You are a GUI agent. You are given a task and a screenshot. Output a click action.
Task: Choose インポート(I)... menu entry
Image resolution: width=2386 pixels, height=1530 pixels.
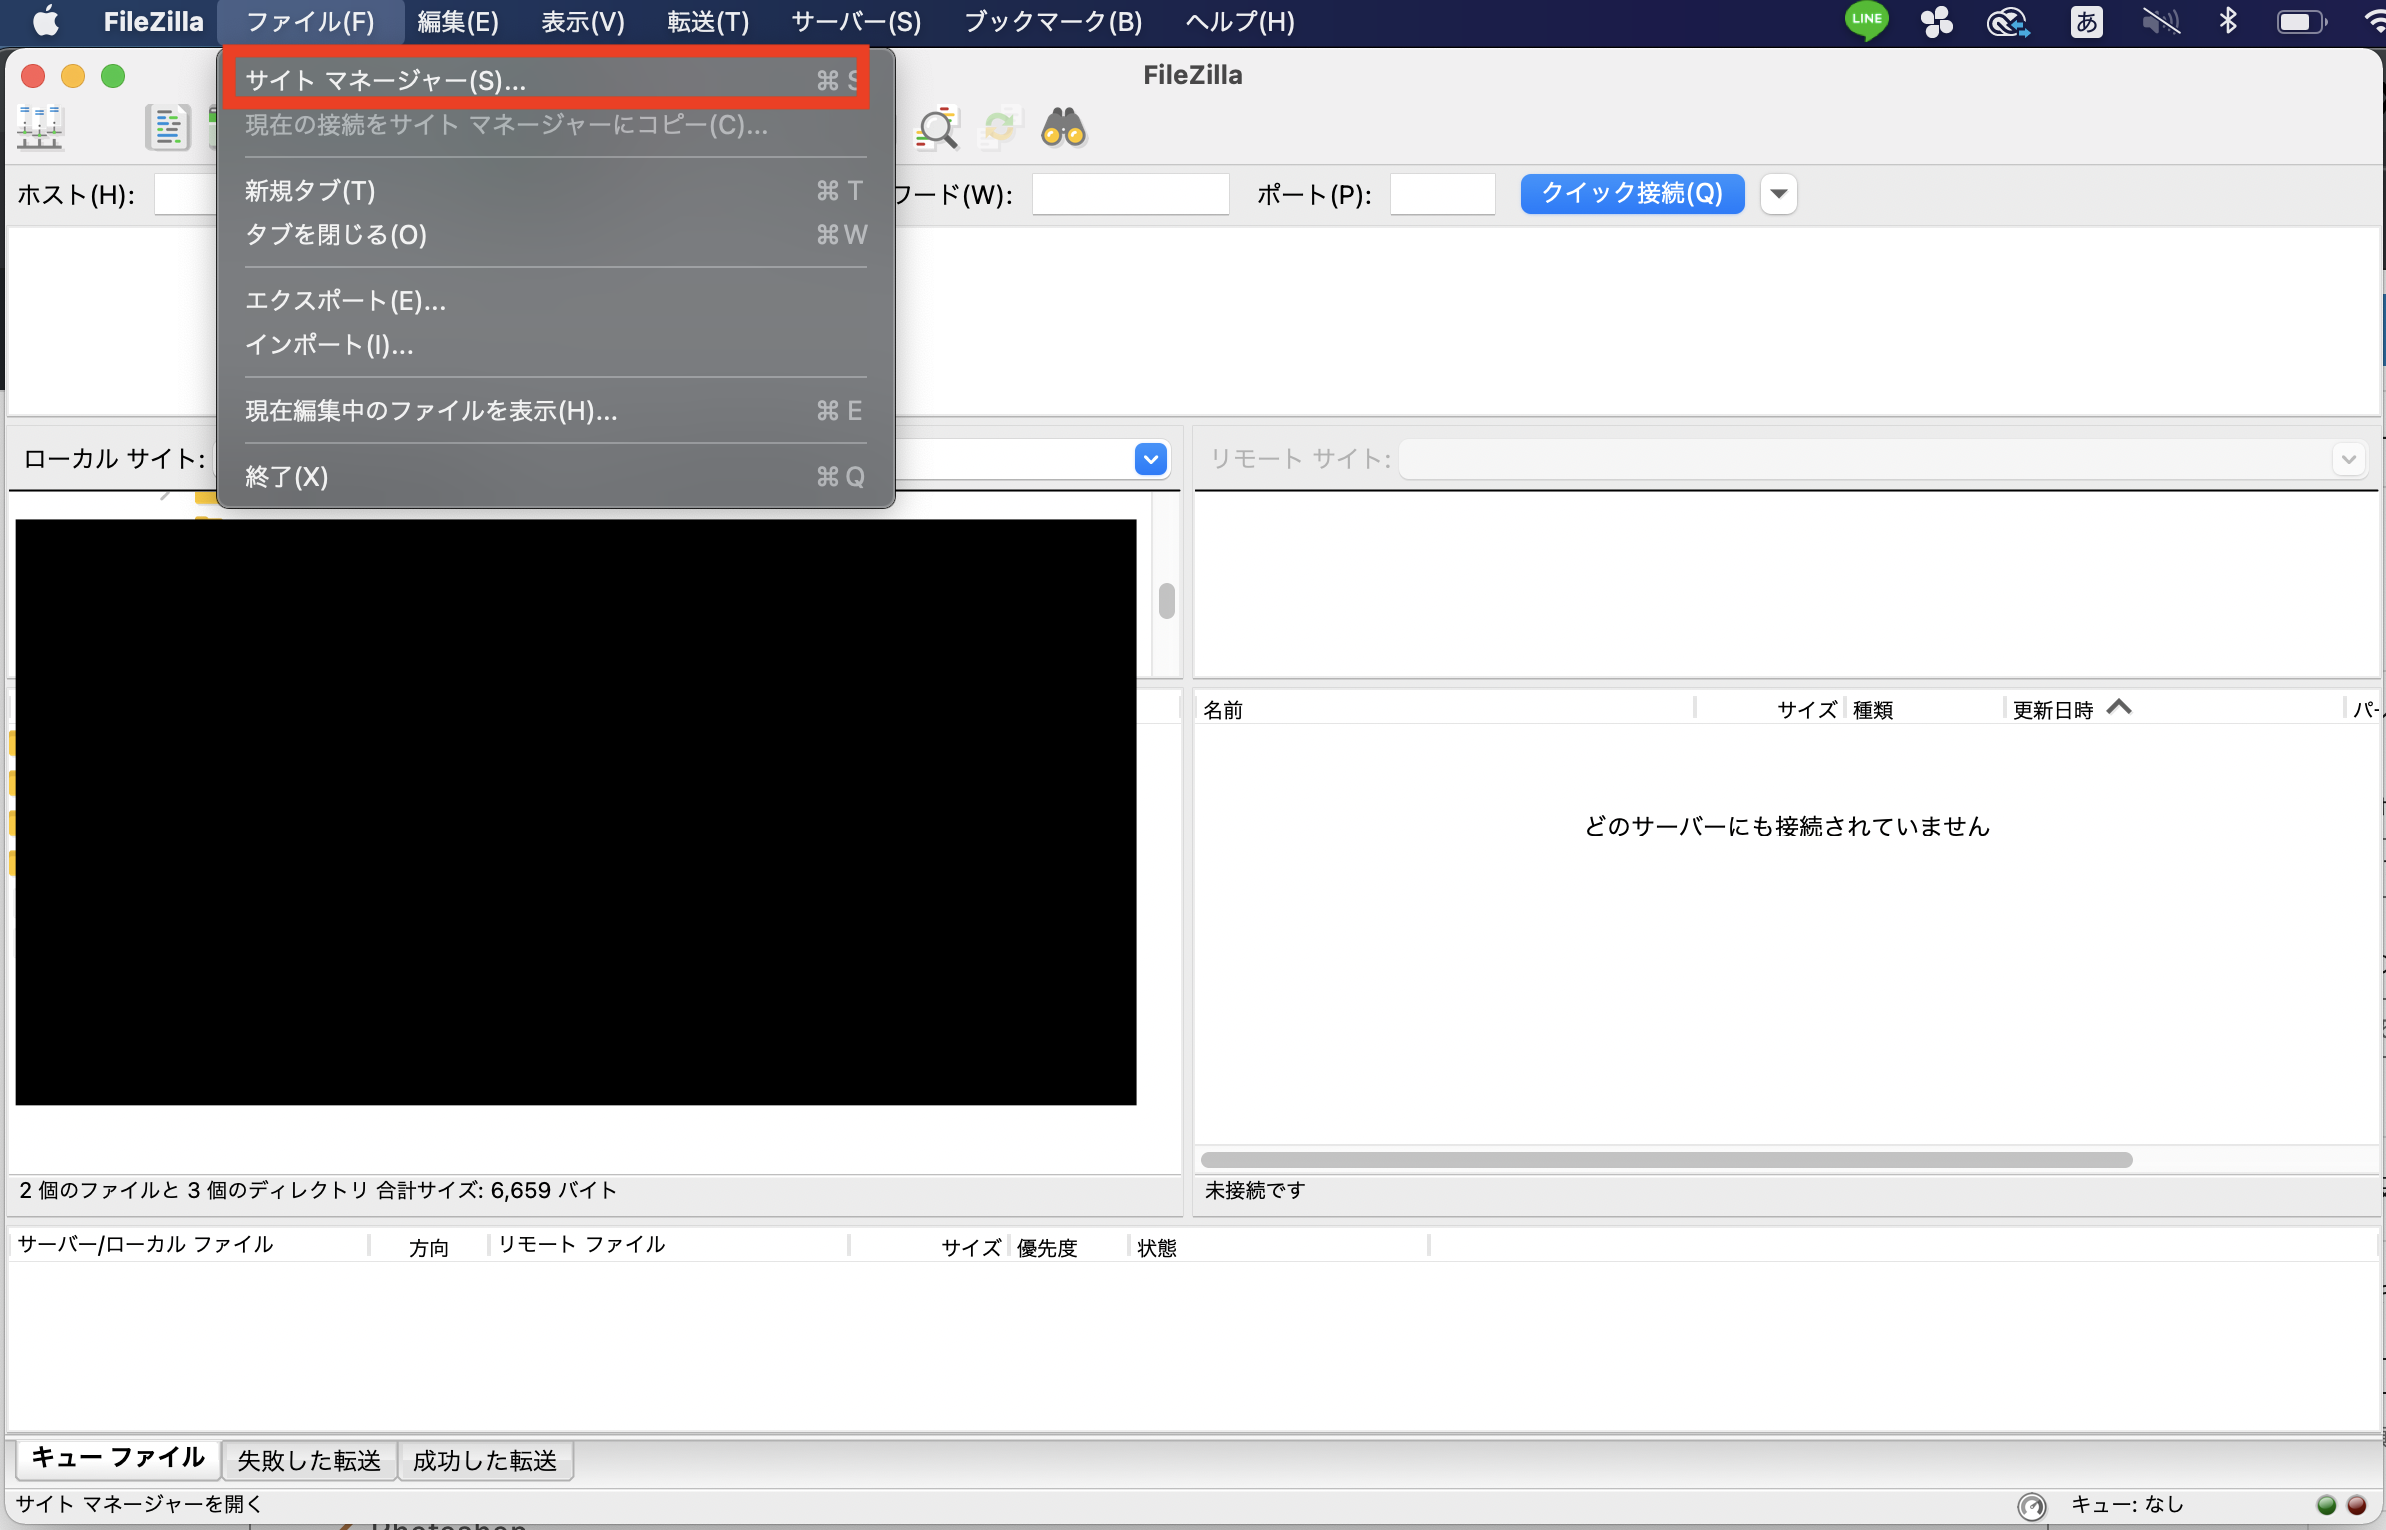click(555, 344)
